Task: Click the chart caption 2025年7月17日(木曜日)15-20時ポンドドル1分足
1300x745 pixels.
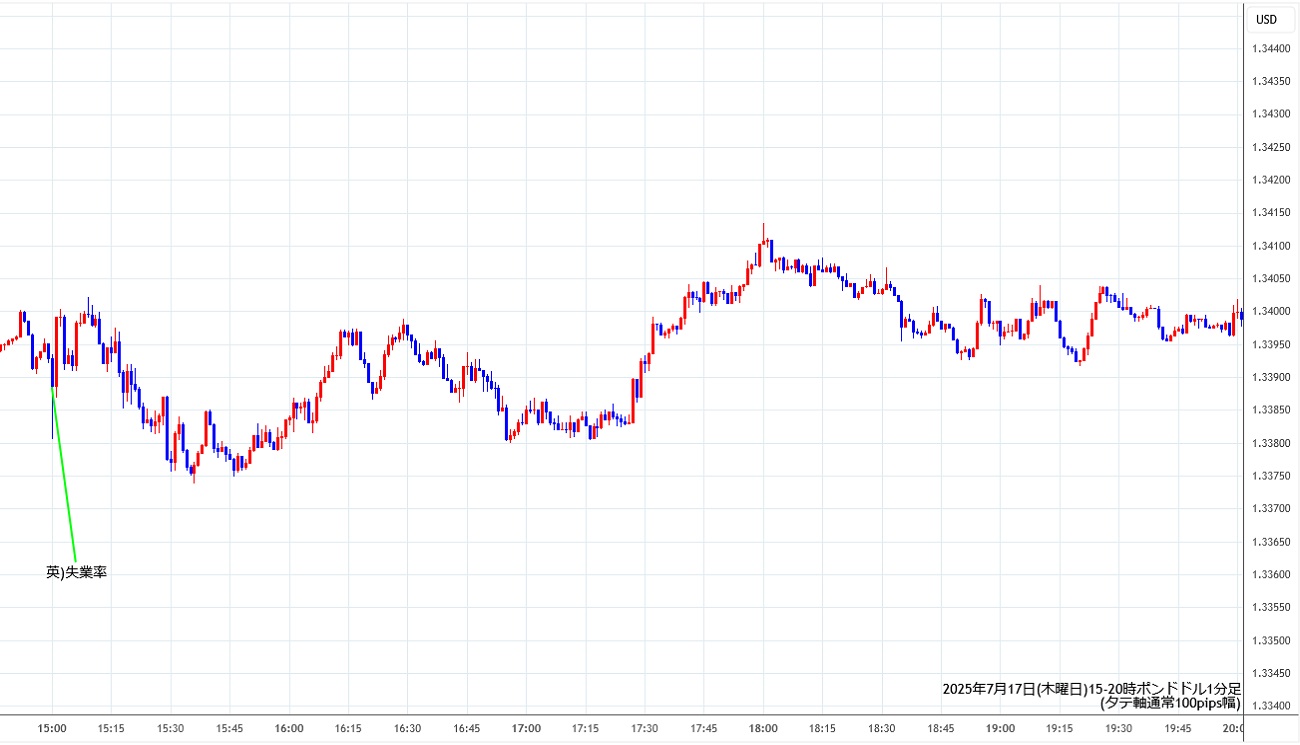Action: pyautogui.click(x=1091, y=688)
